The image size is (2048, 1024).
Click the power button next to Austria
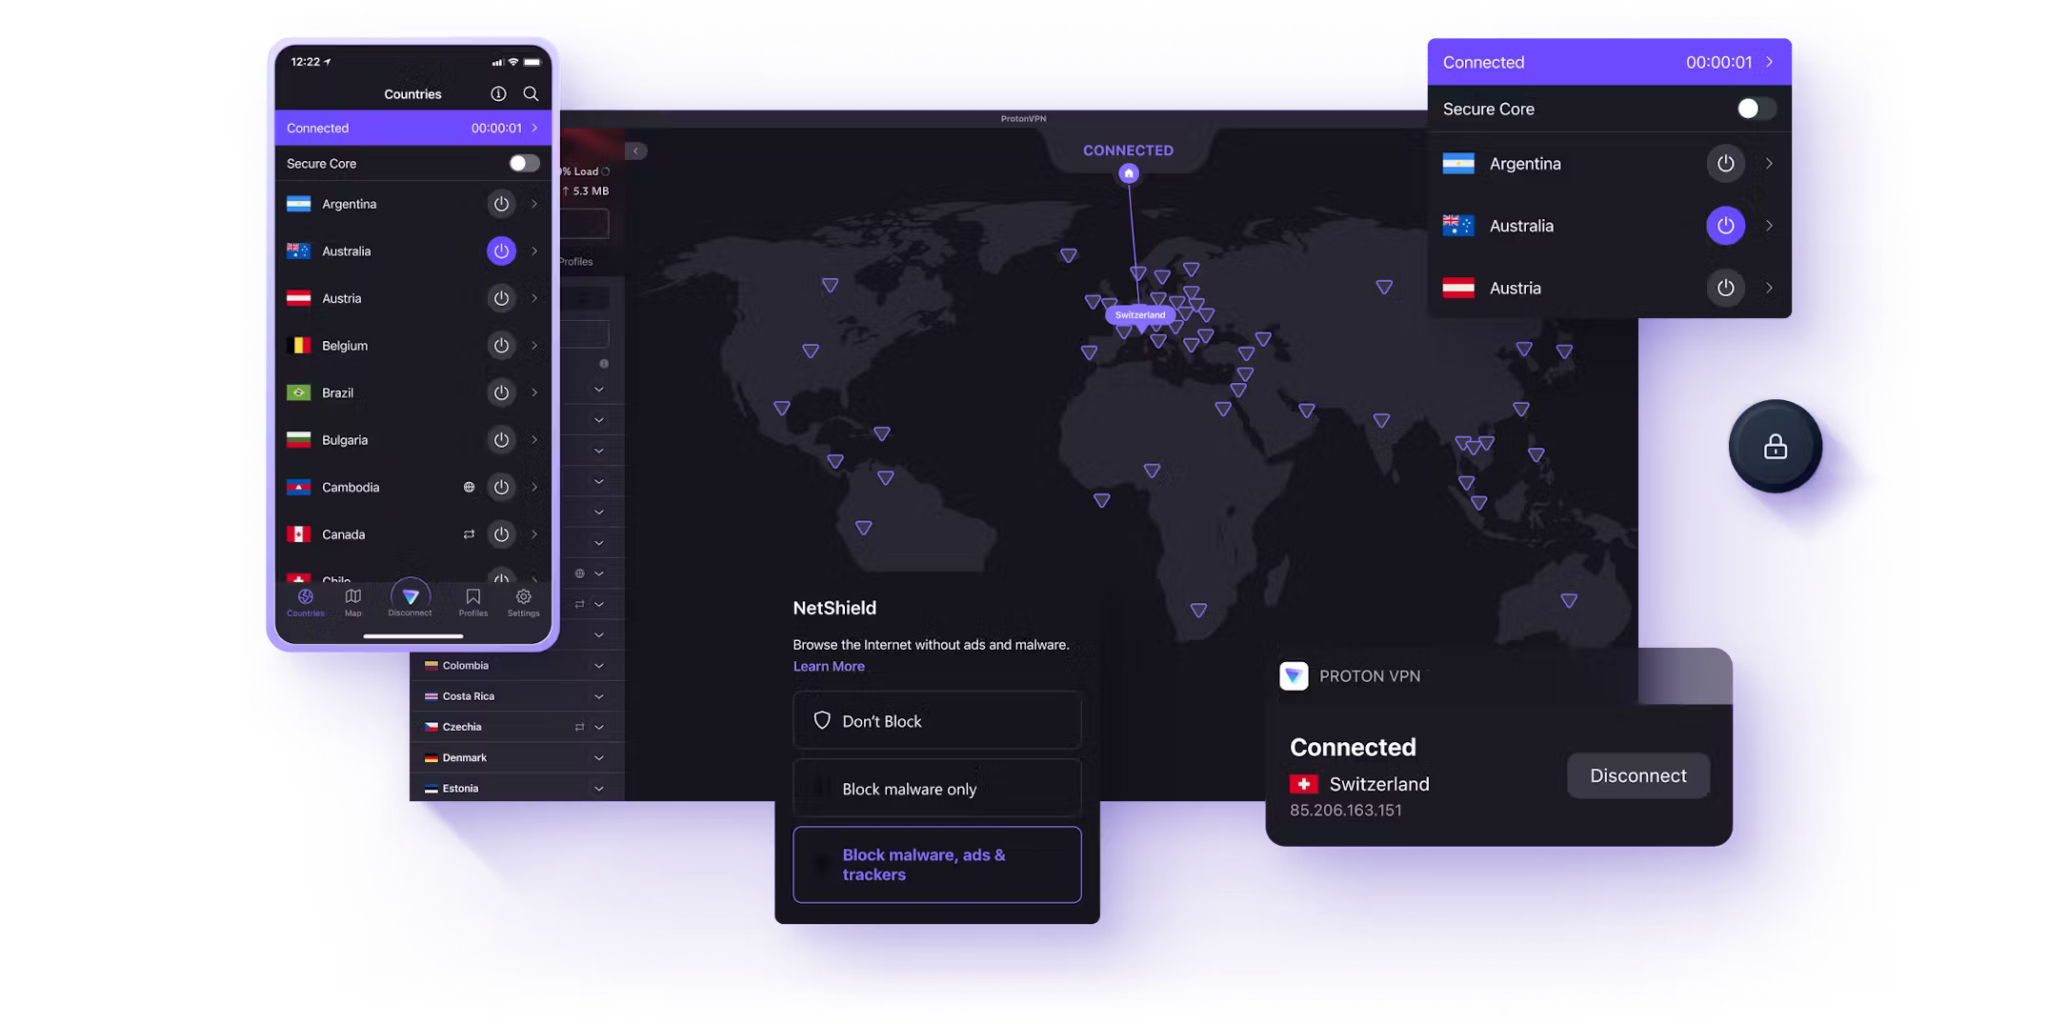tap(501, 298)
